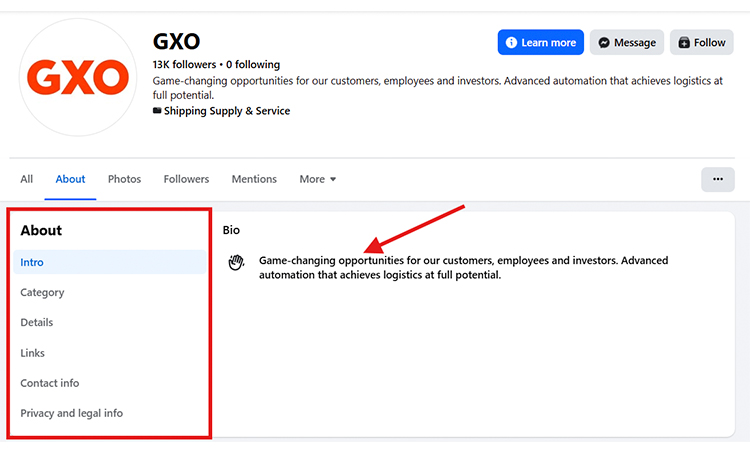This screenshot has width=750, height=450.
Task: Follow the GXO page
Action: pyautogui.click(x=701, y=43)
